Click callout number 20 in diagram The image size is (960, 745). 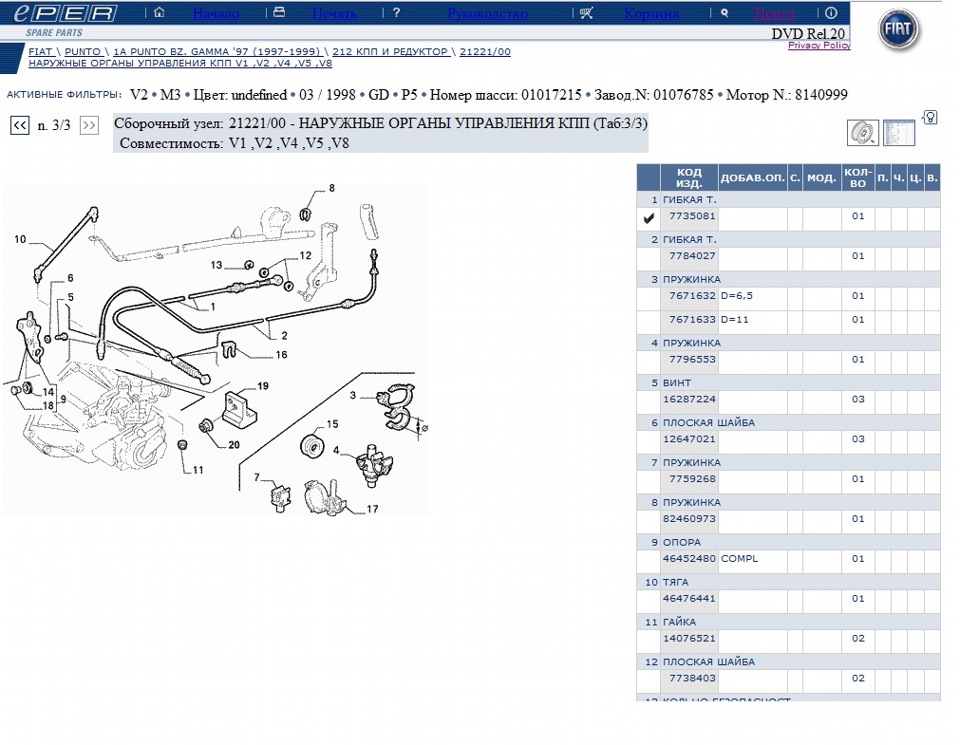[234, 445]
